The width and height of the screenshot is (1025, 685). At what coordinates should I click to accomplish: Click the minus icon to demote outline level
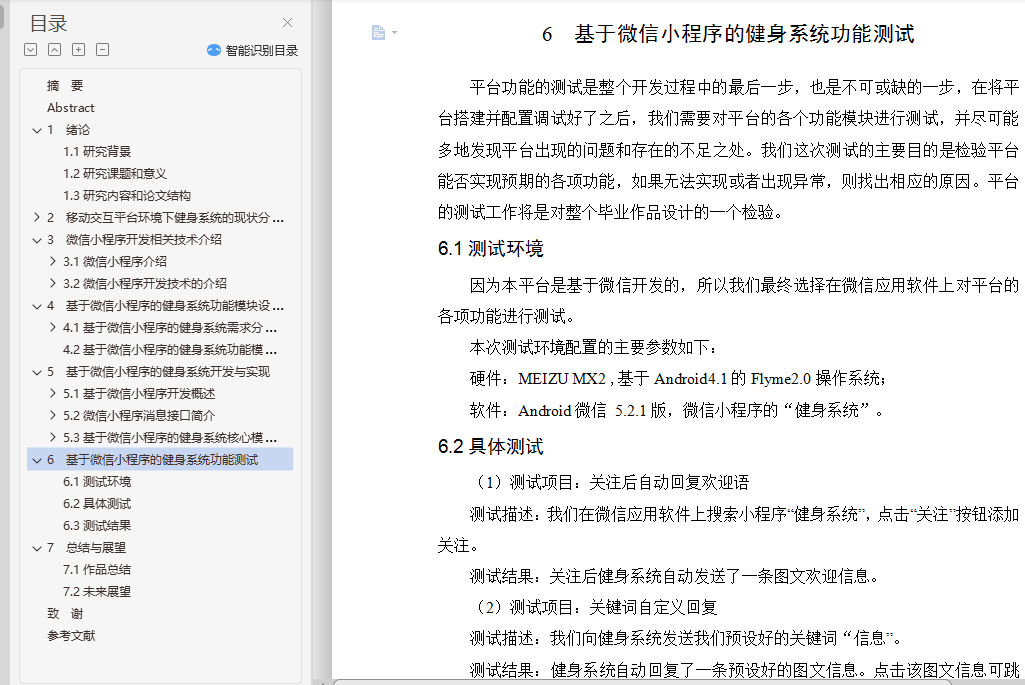click(103, 50)
